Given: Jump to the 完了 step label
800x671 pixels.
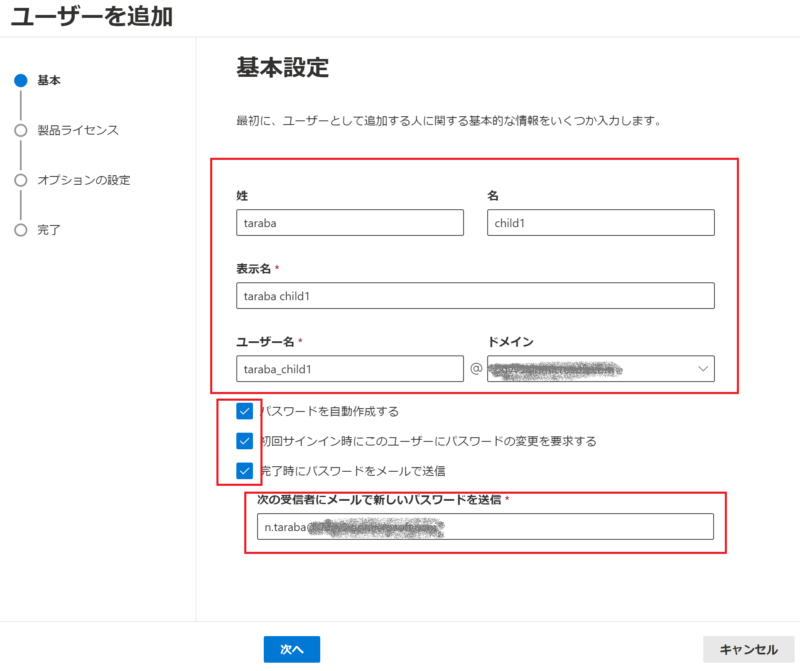Looking at the screenshot, I should (49, 230).
